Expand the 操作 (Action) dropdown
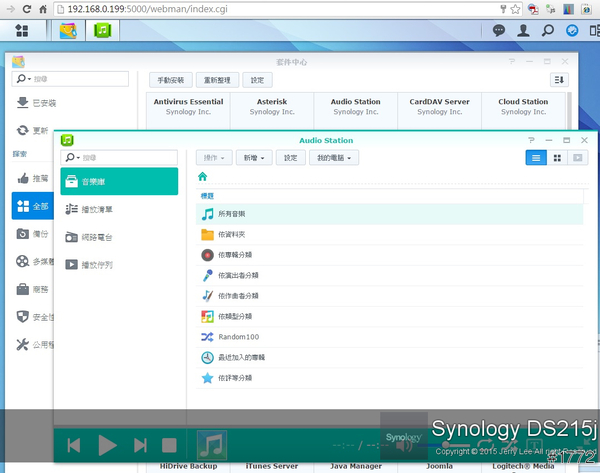Viewport: 600px width, 473px height. click(x=214, y=158)
